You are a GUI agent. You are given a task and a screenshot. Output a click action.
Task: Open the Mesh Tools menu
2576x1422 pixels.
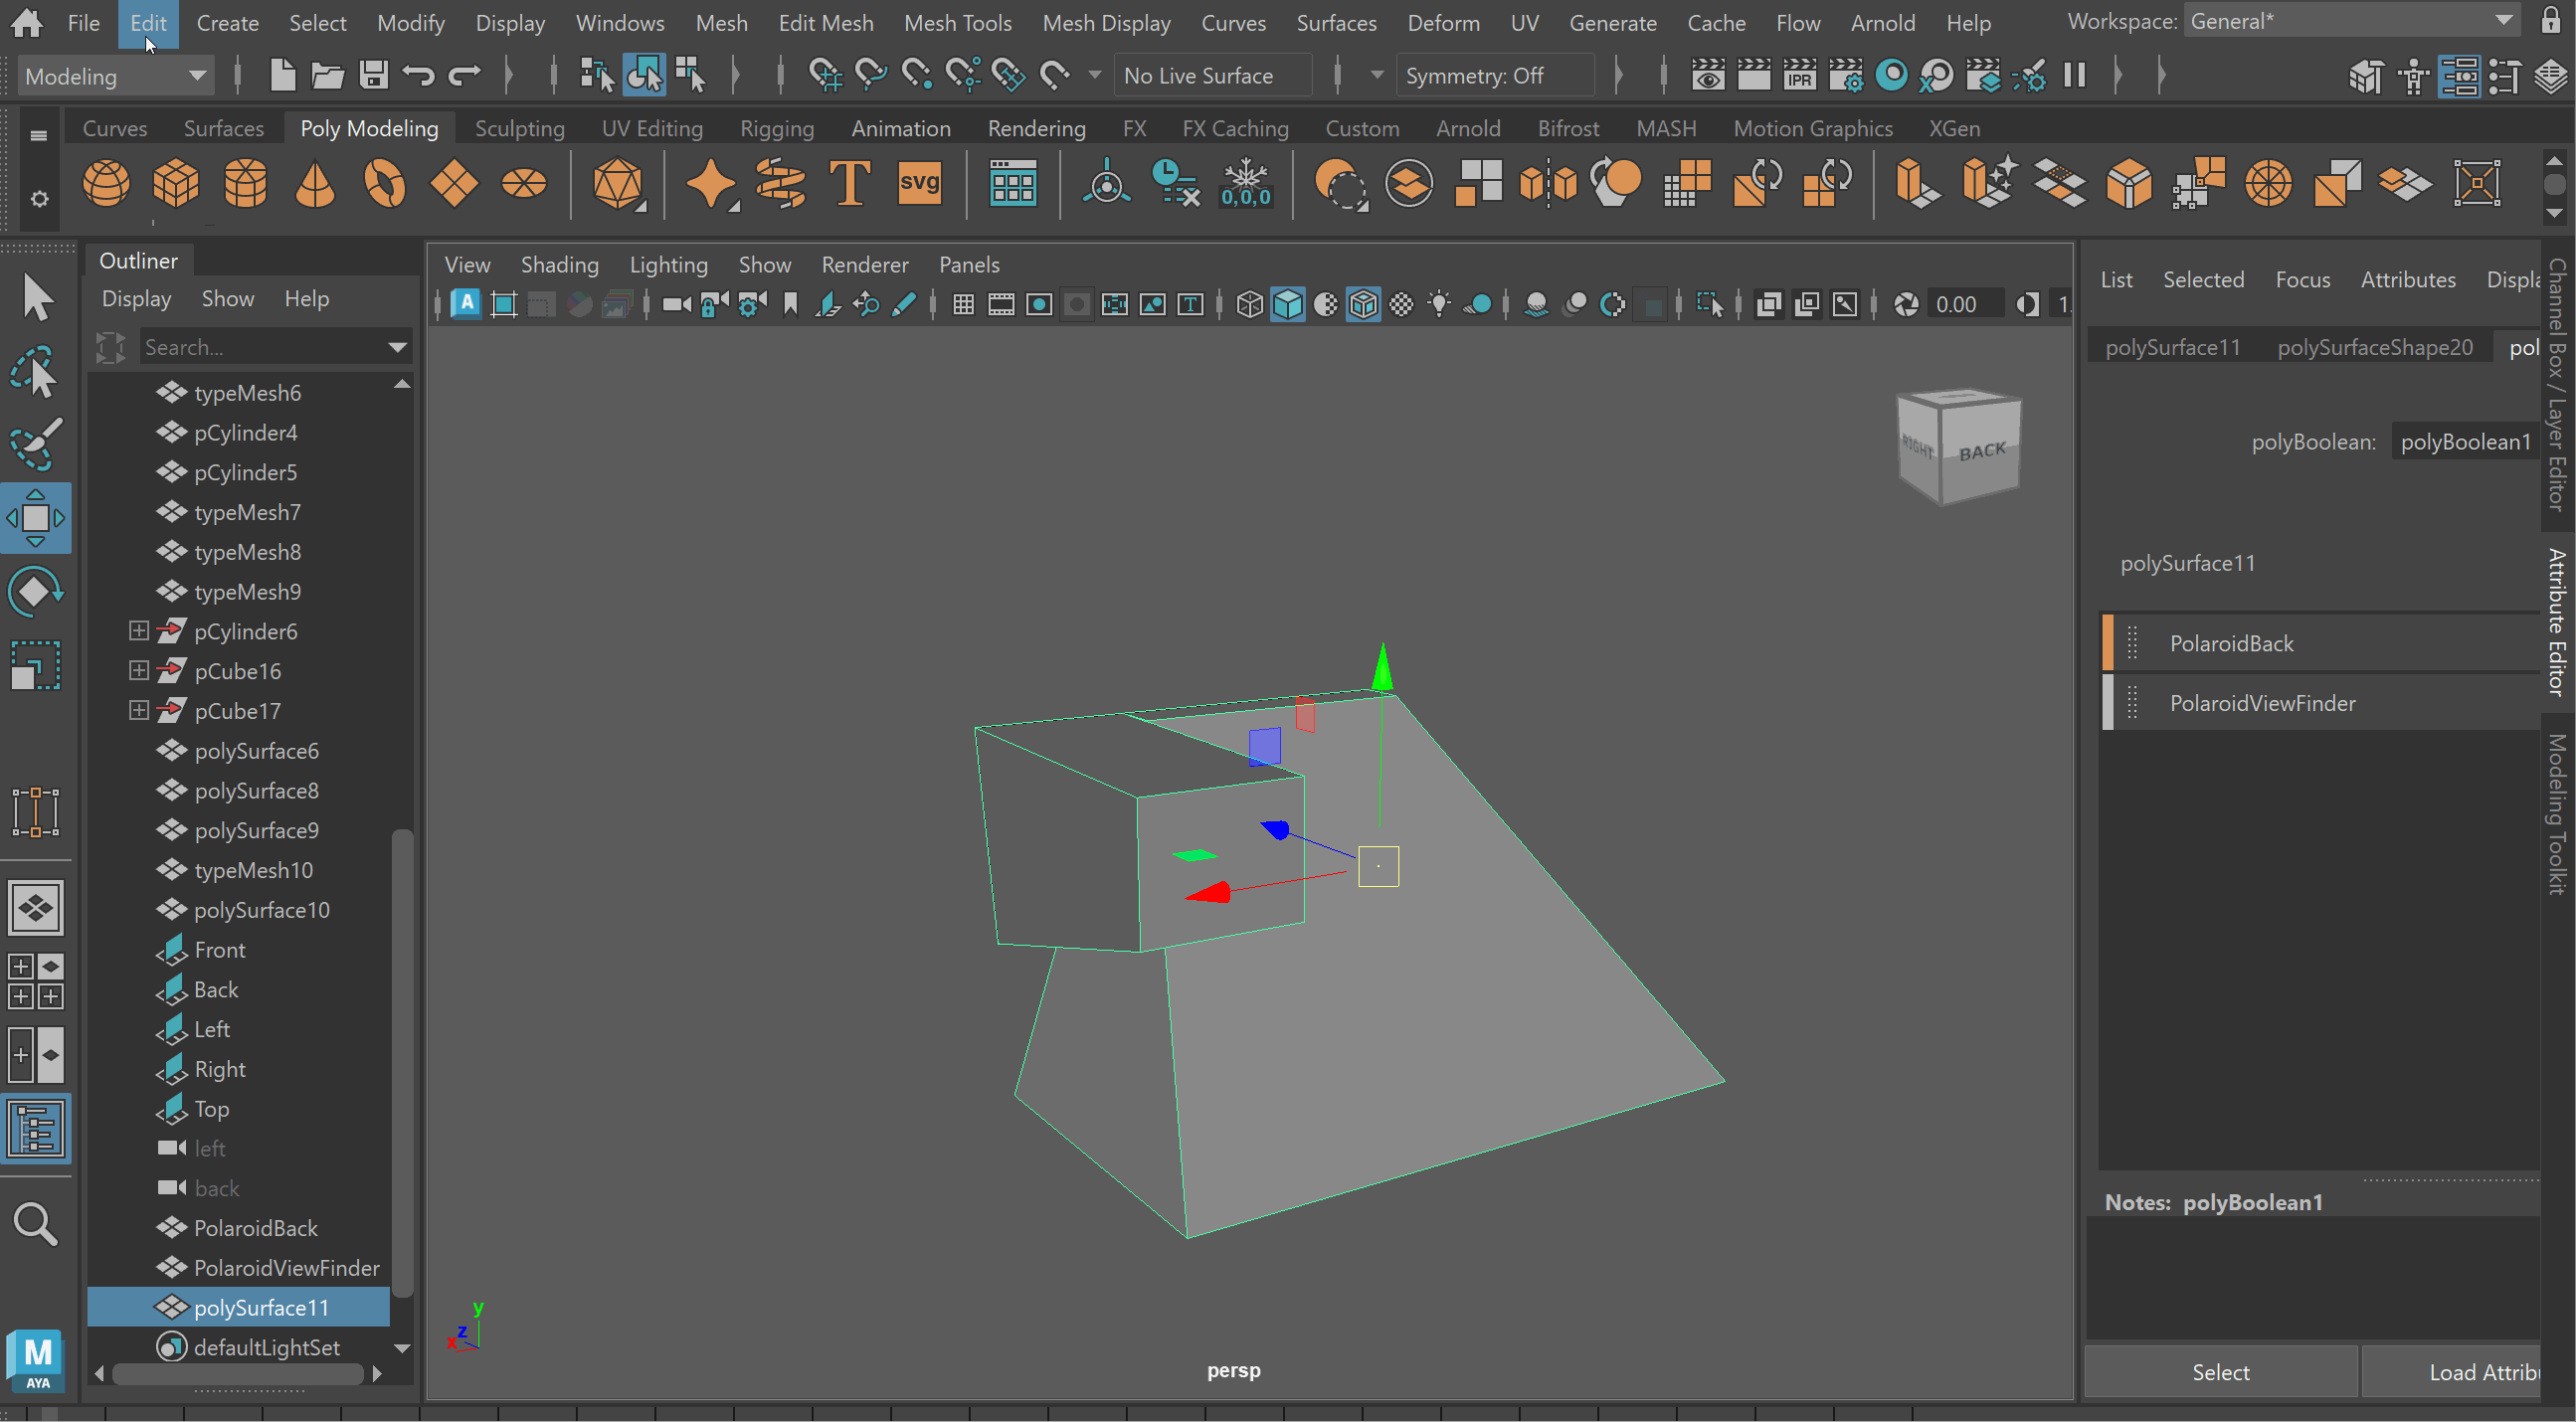pyautogui.click(x=957, y=22)
